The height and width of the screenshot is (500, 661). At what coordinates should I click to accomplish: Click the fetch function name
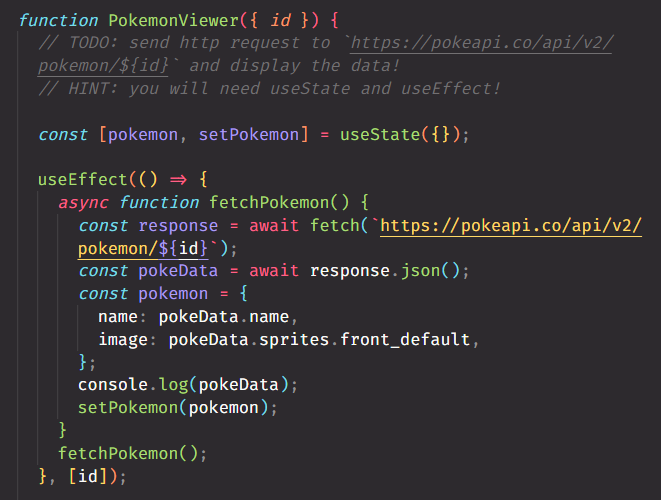335,226
